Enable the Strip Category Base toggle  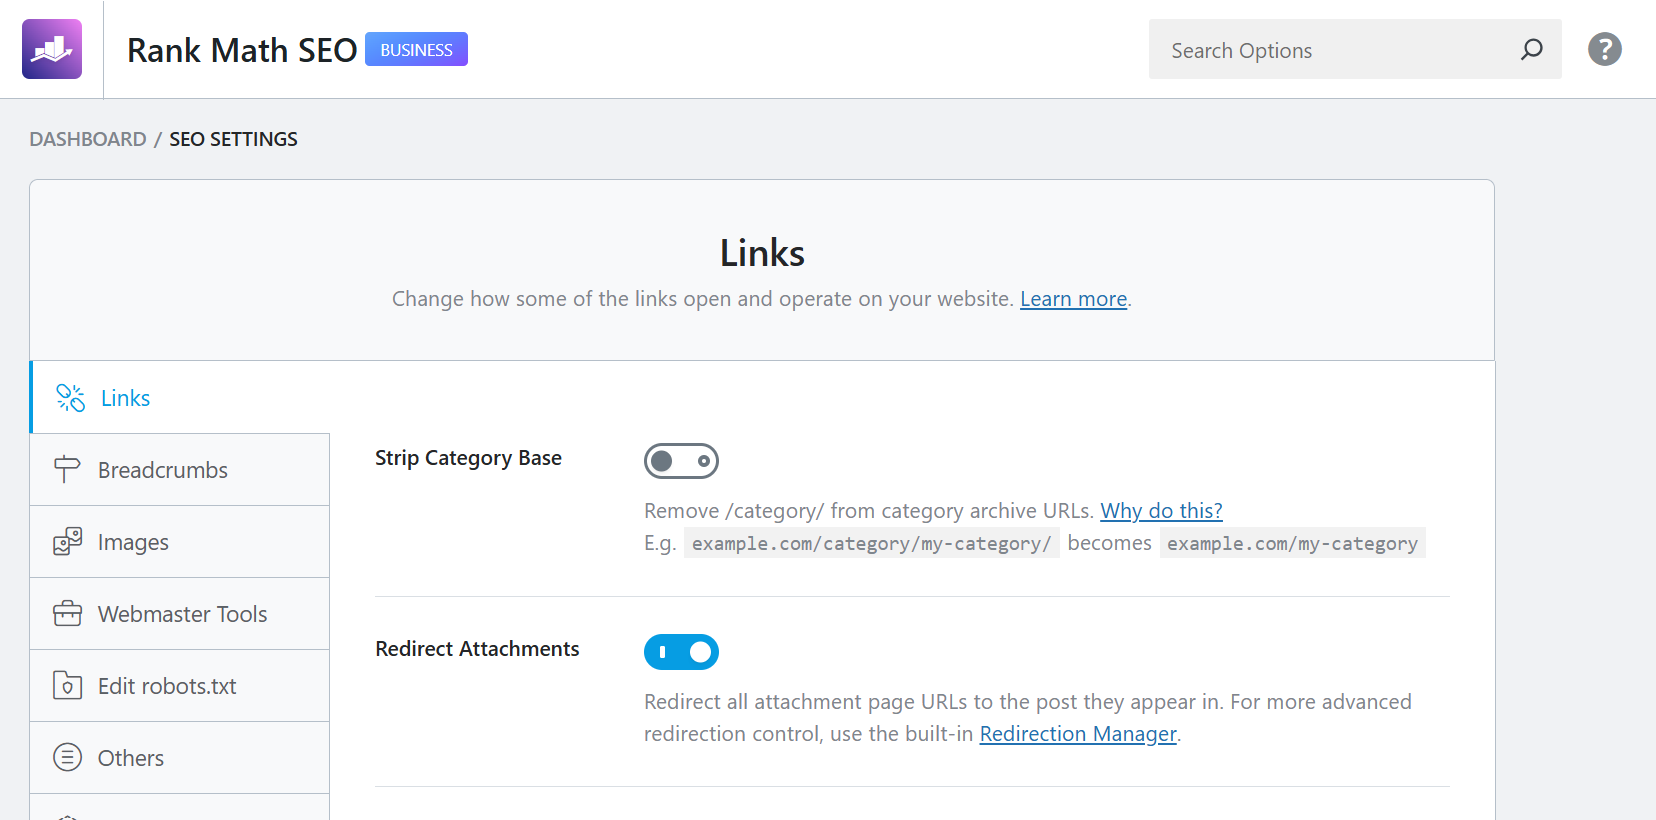[681, 461]
